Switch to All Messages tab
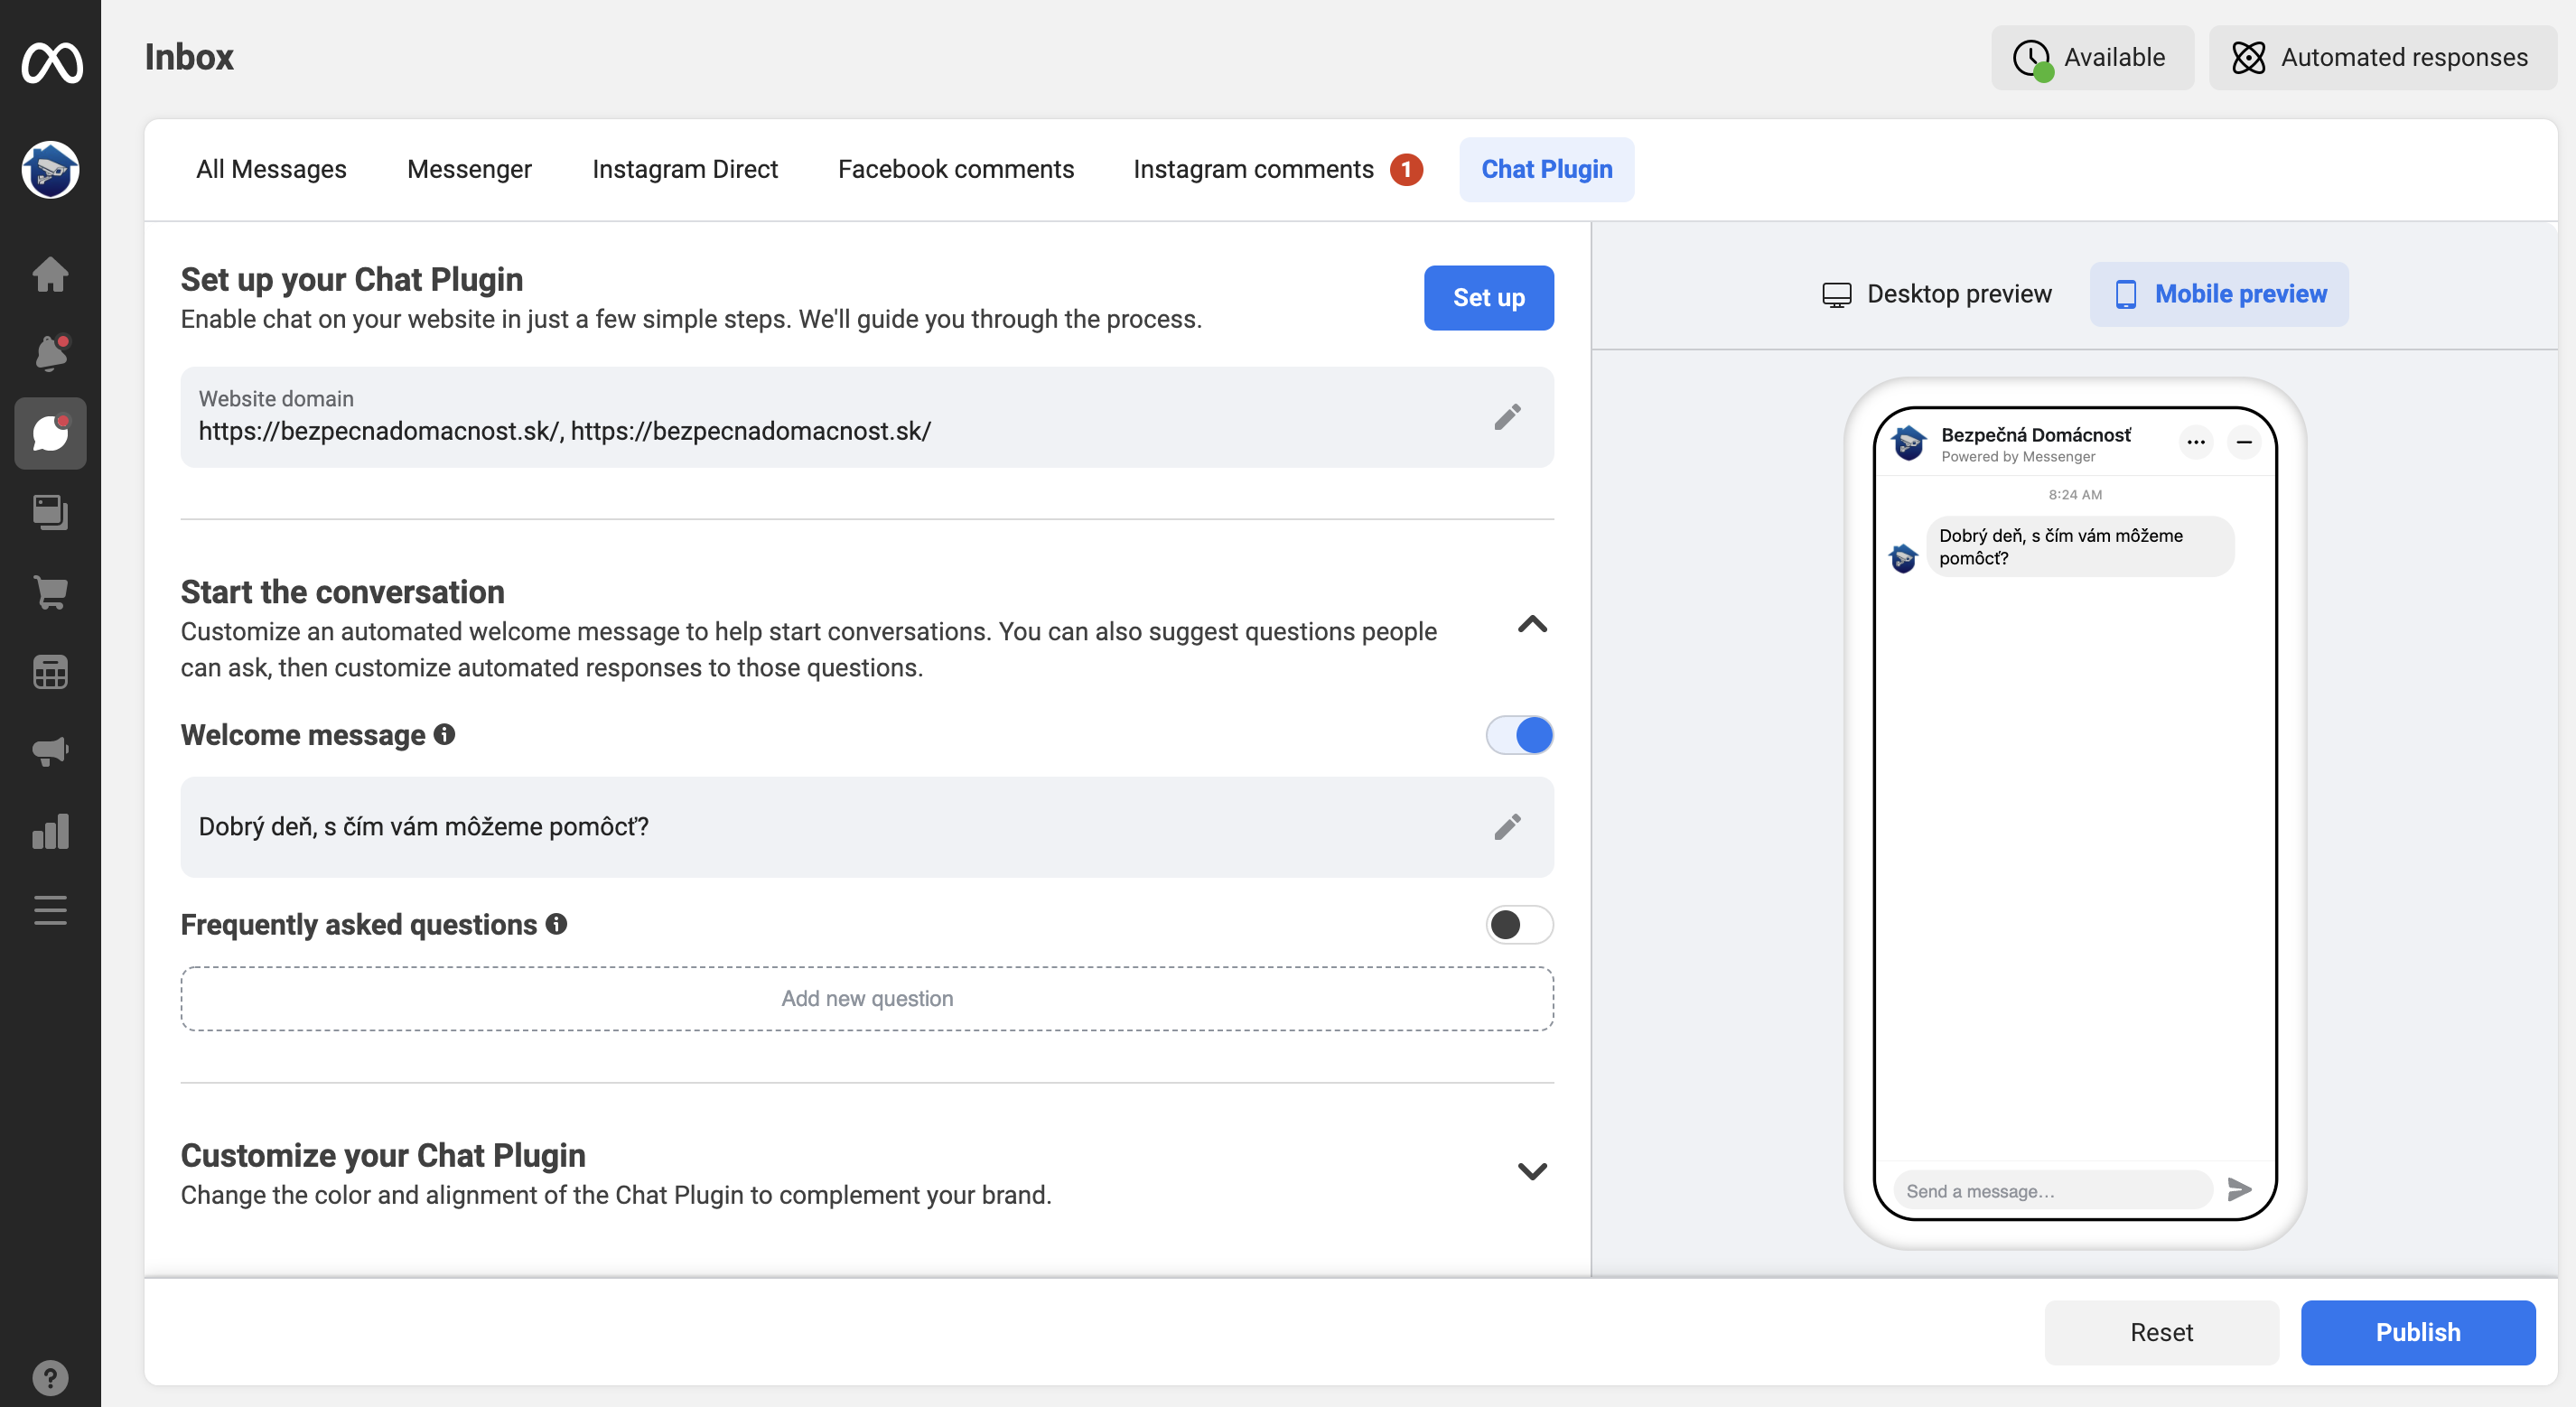Screen dimensions: 2576x1407 click(271, 170)
